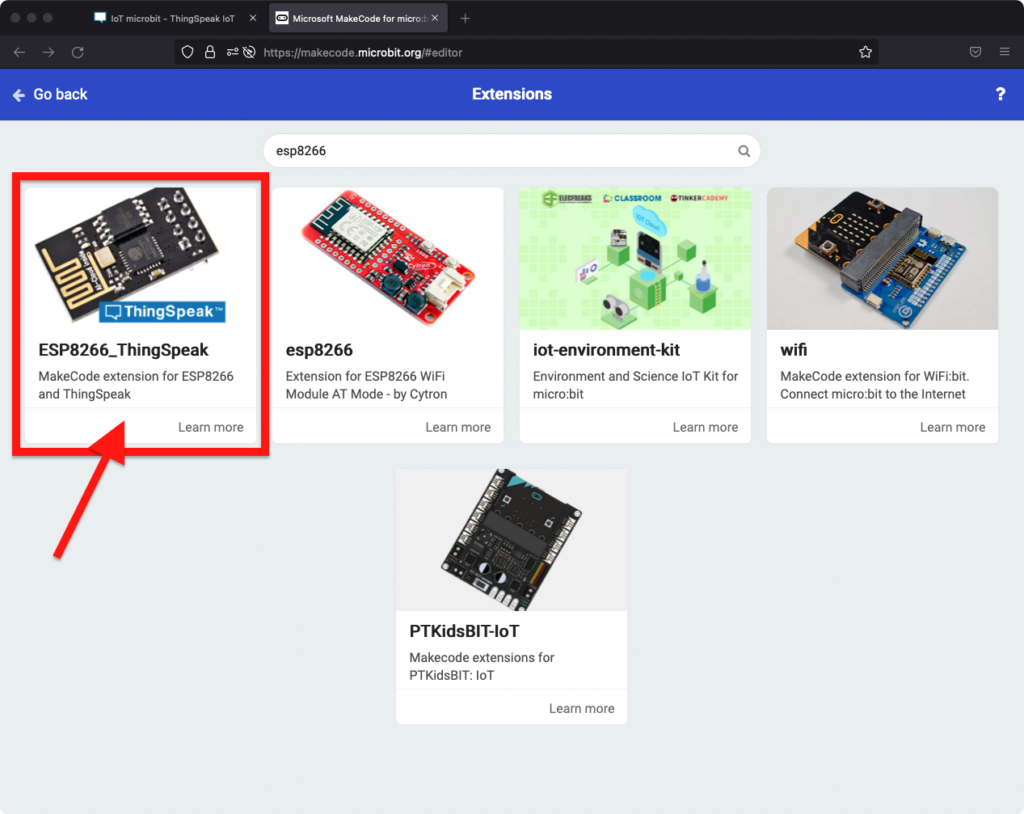The height and width of the screenshot is (814, 1024).
Task: Click the search magnifier icon
Action: point(743,151)
